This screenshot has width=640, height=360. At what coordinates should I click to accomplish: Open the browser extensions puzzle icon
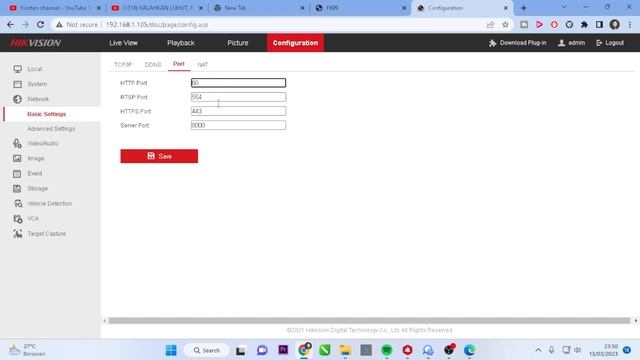584,24
